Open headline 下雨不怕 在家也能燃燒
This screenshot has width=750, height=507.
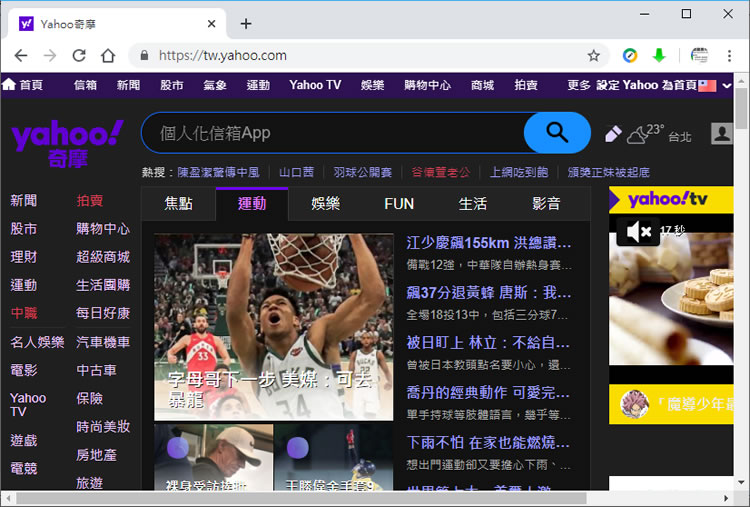[488, 442]
